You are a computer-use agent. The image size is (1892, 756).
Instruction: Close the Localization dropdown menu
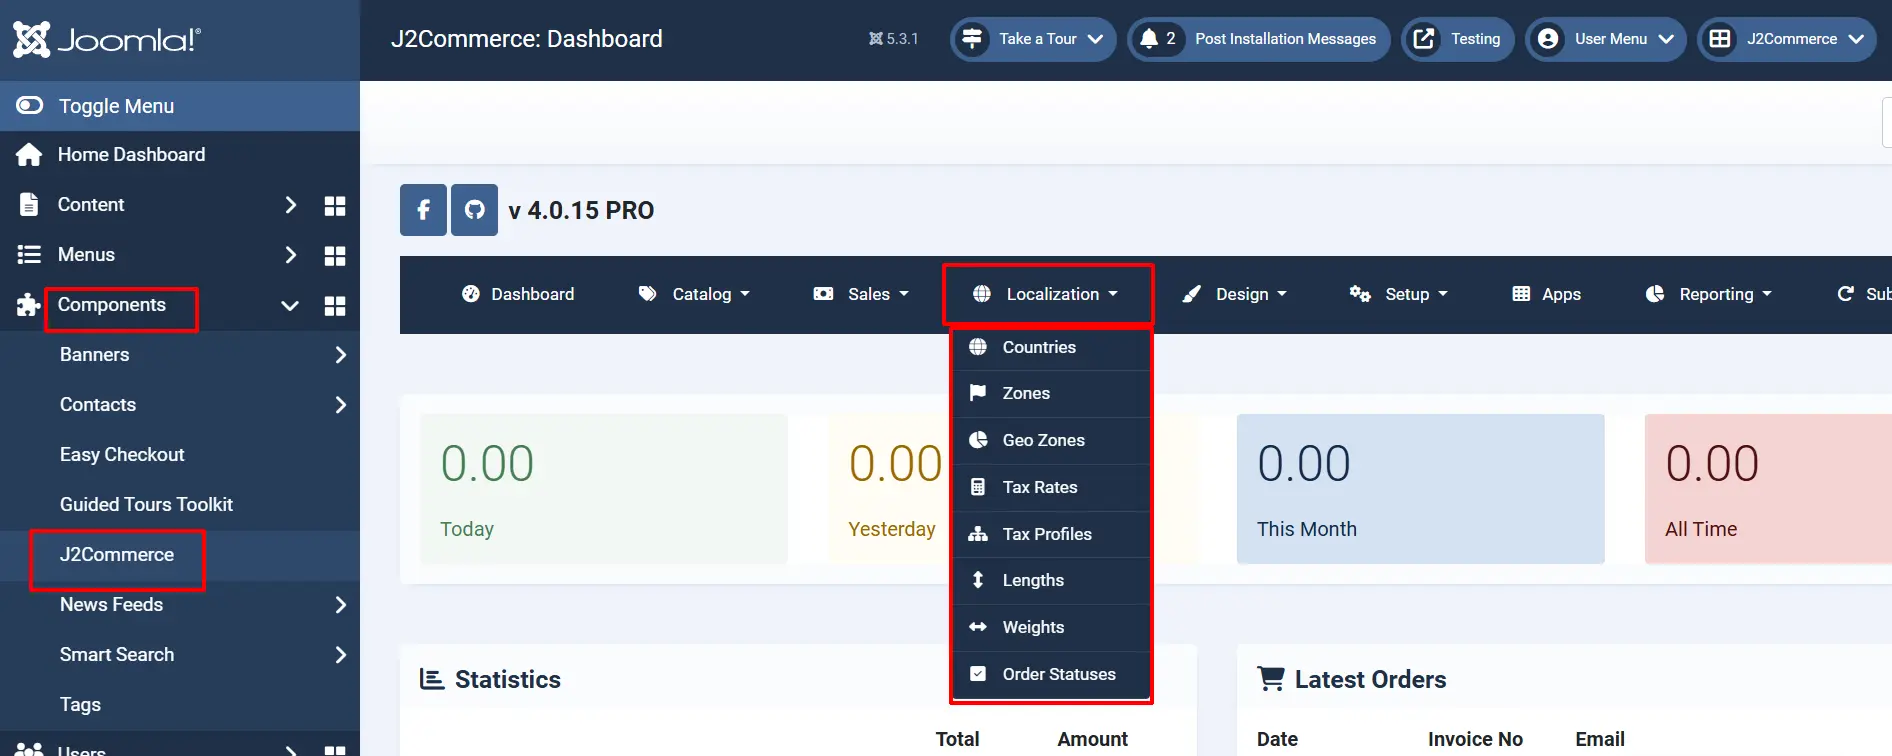click(1046, 294)
